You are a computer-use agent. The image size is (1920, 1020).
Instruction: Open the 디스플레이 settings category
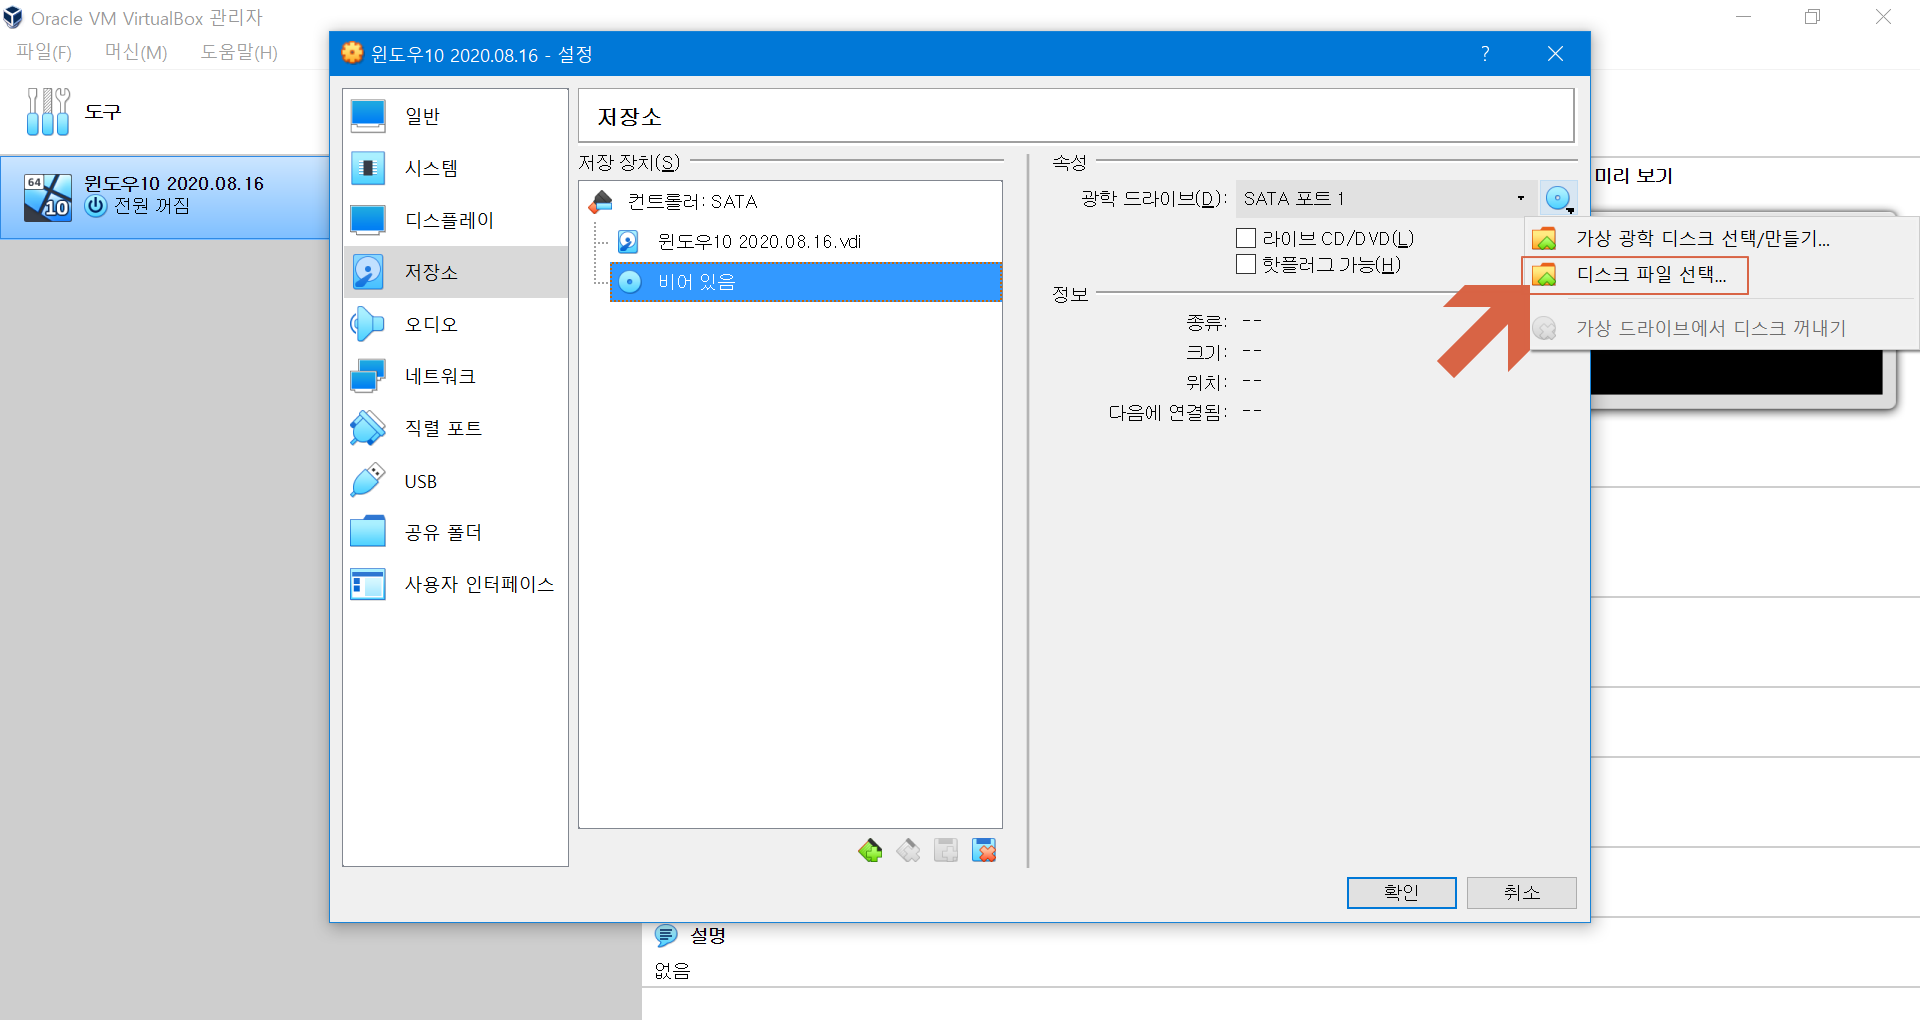coord(455,220)
